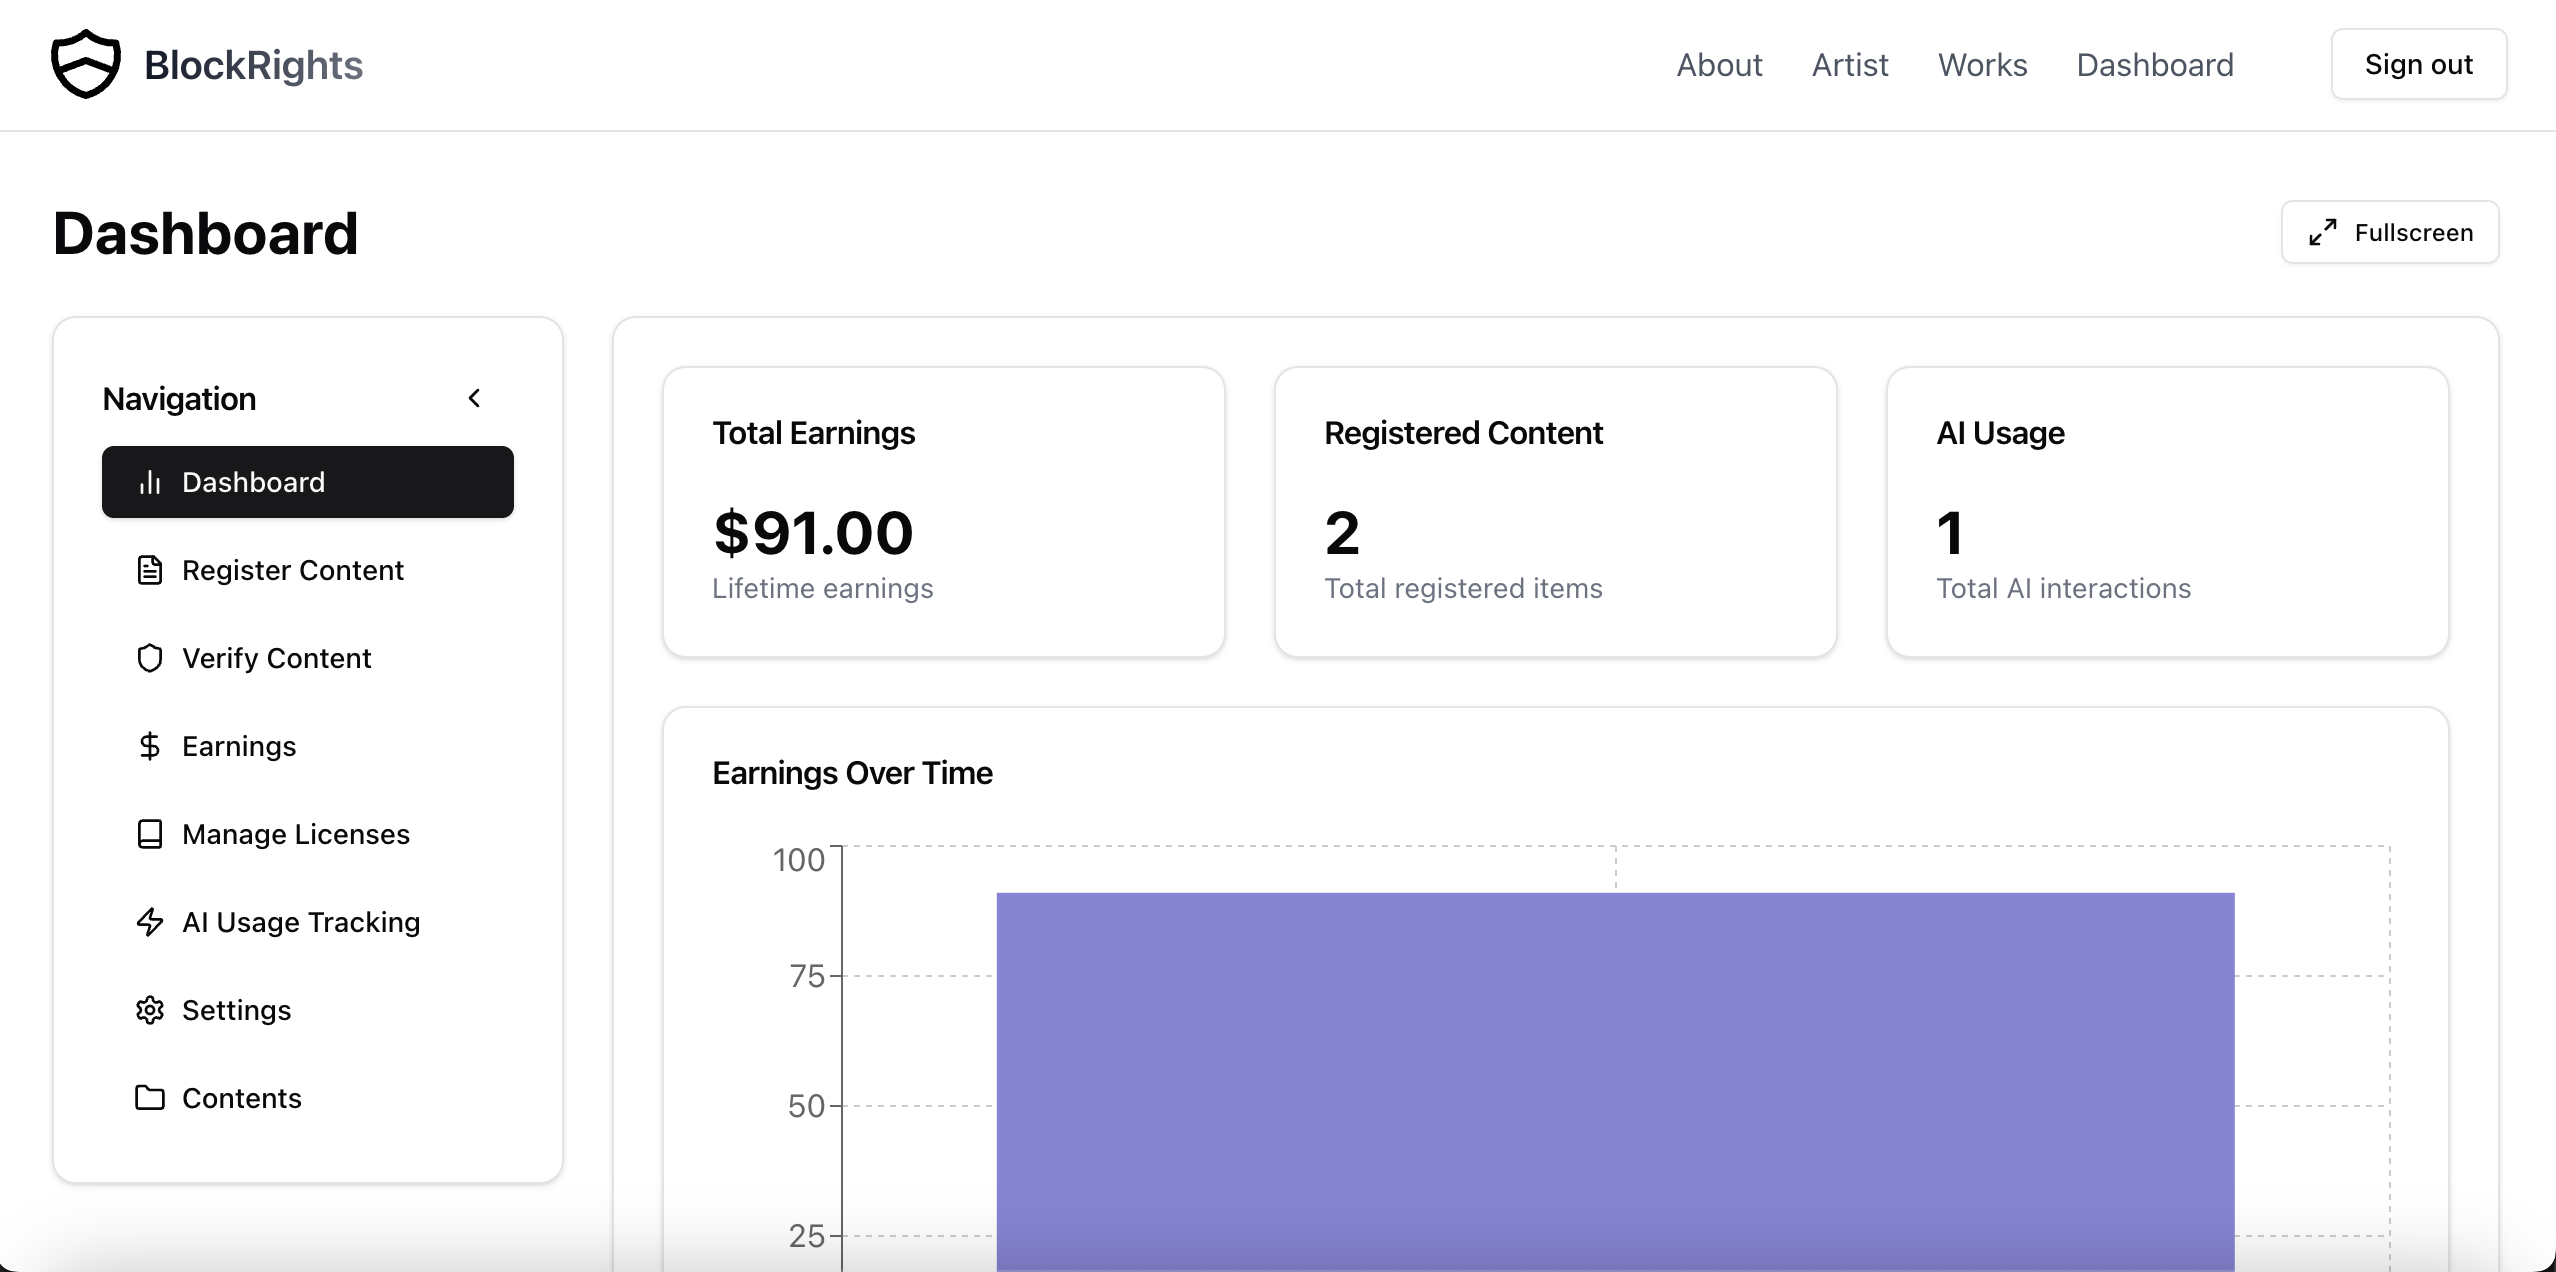Image resolution: width=2556 pixels, height=1272 pixels.
Task: Click the BlockRights brand name link
Action: [x=253, y=65]
